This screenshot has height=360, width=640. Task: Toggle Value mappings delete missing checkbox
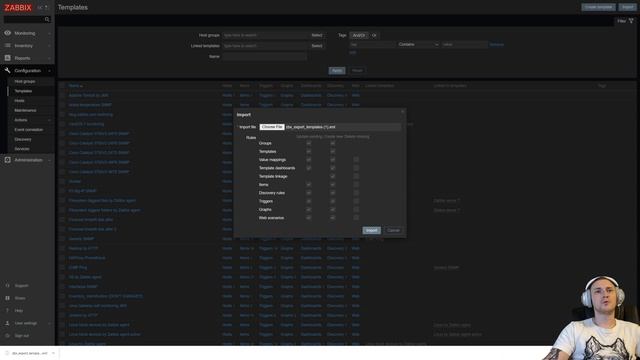356,160
